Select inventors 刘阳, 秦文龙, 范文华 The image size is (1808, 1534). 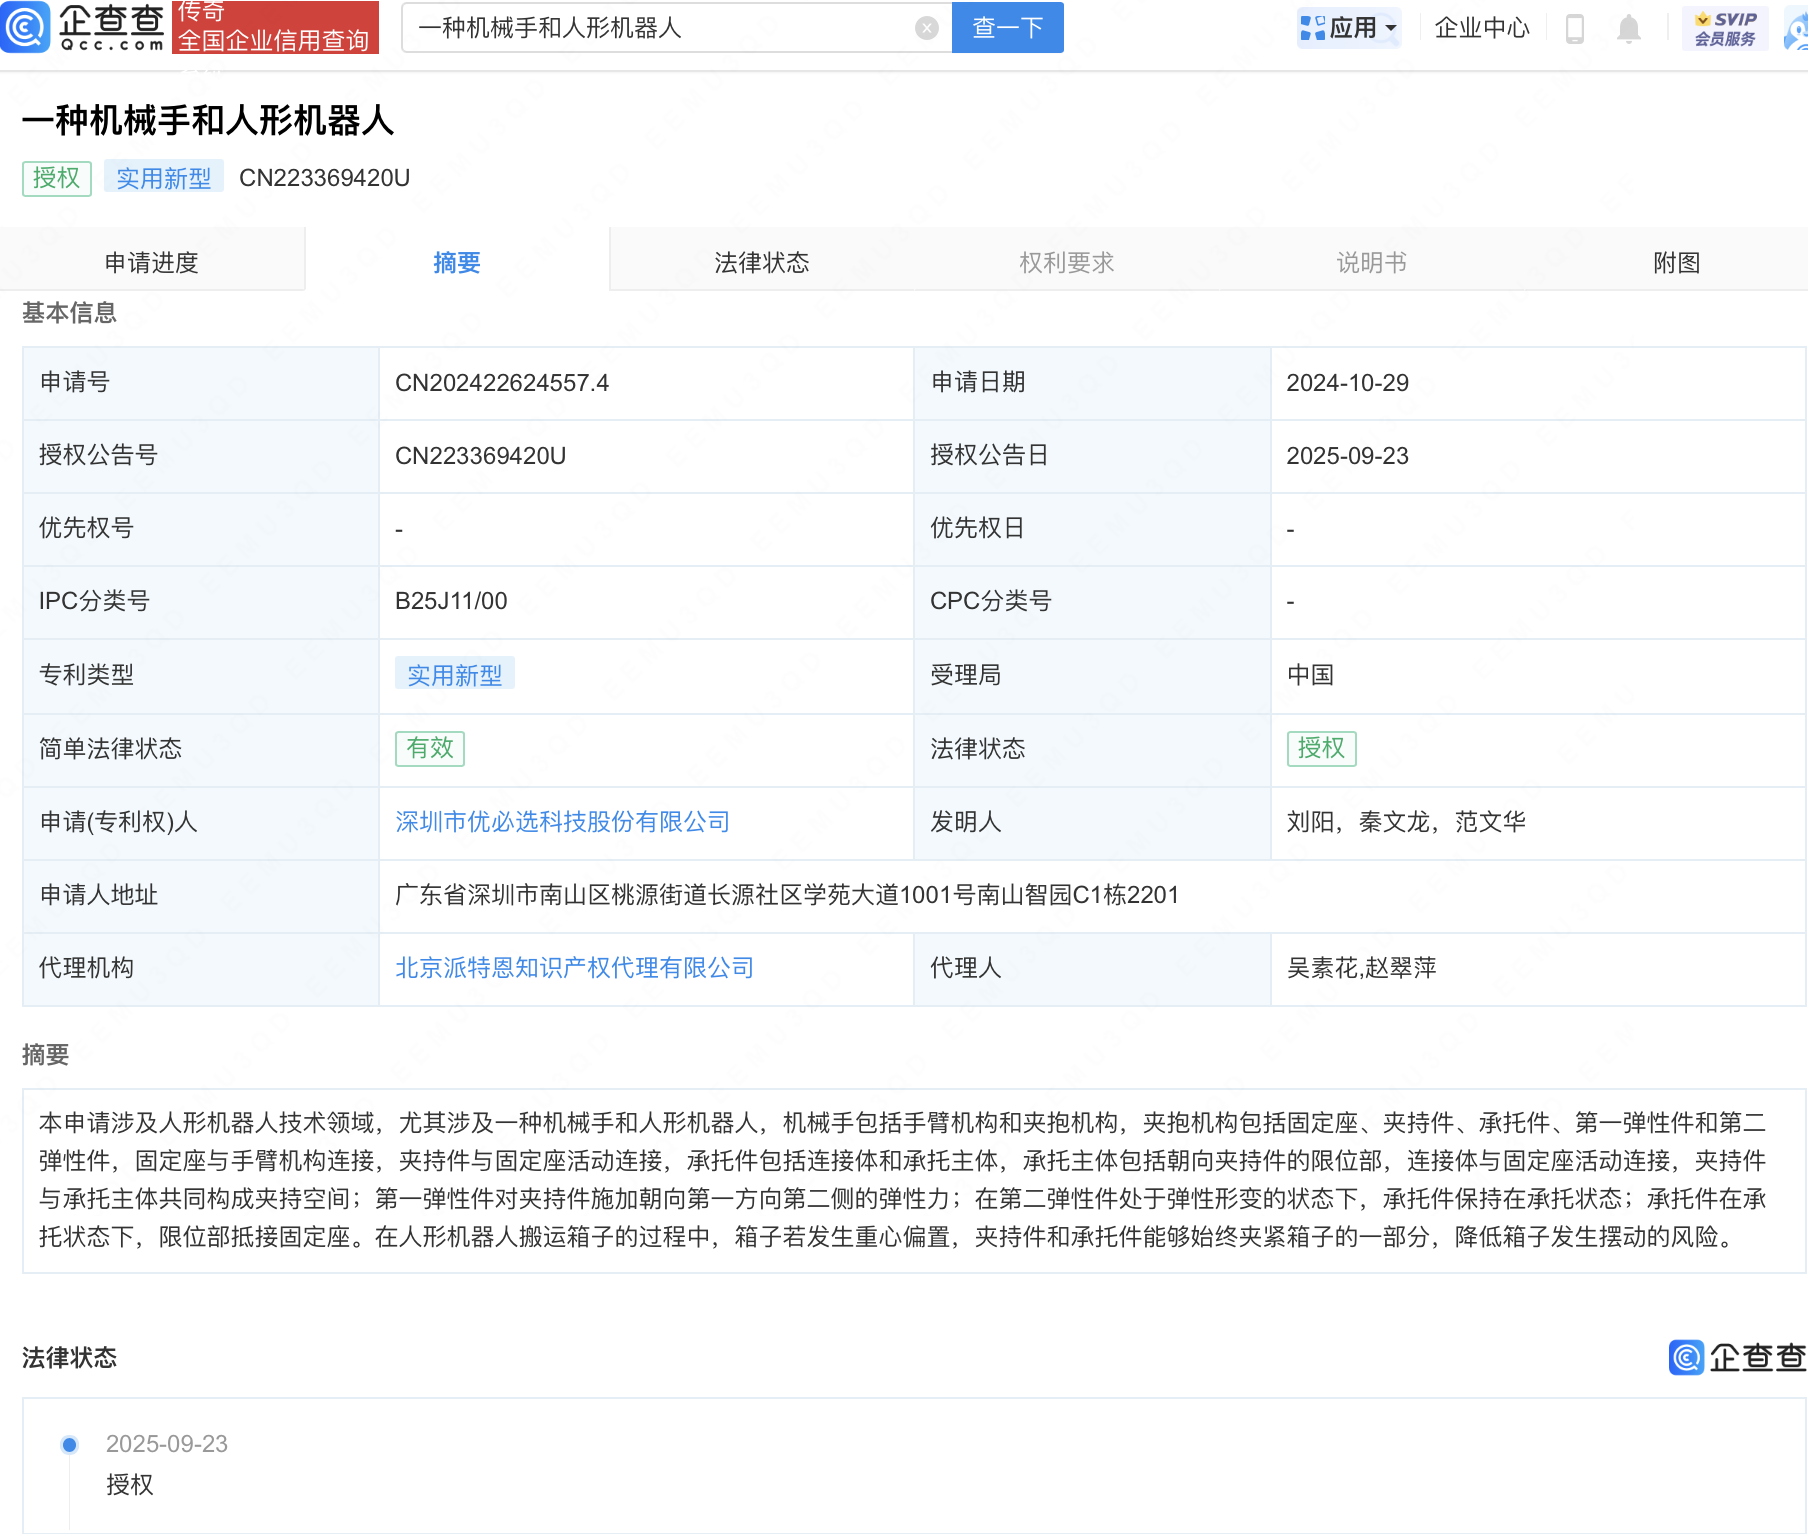pyautogui.click(x=1406, y=822)
